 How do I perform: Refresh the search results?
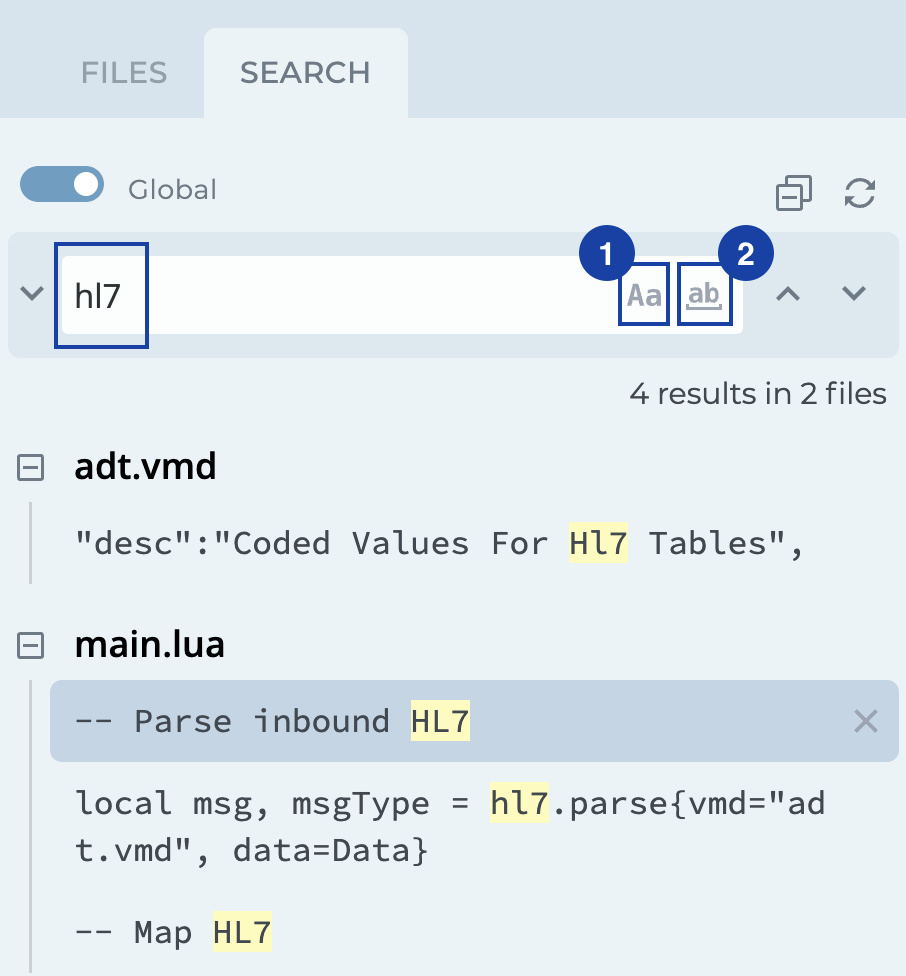[x=860, y=192]
